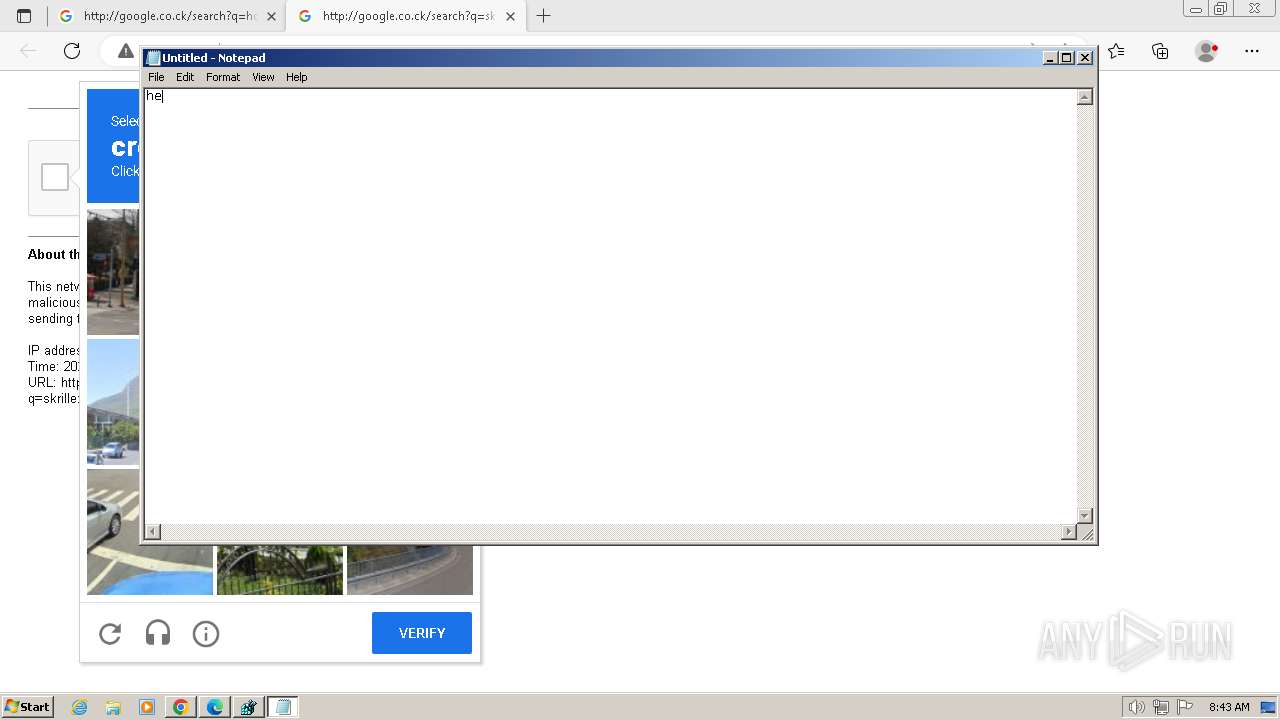Click in Notepad text area after 'he'
Screen dimensions: 1280x720
click(x=165, y=96)
